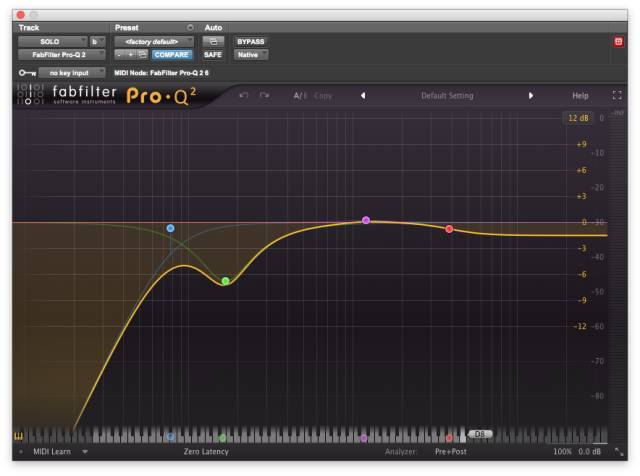Click Copy A to B button
Image resolution: width=640 pixels, height=476 pixels.
click(x=323, y=96)
